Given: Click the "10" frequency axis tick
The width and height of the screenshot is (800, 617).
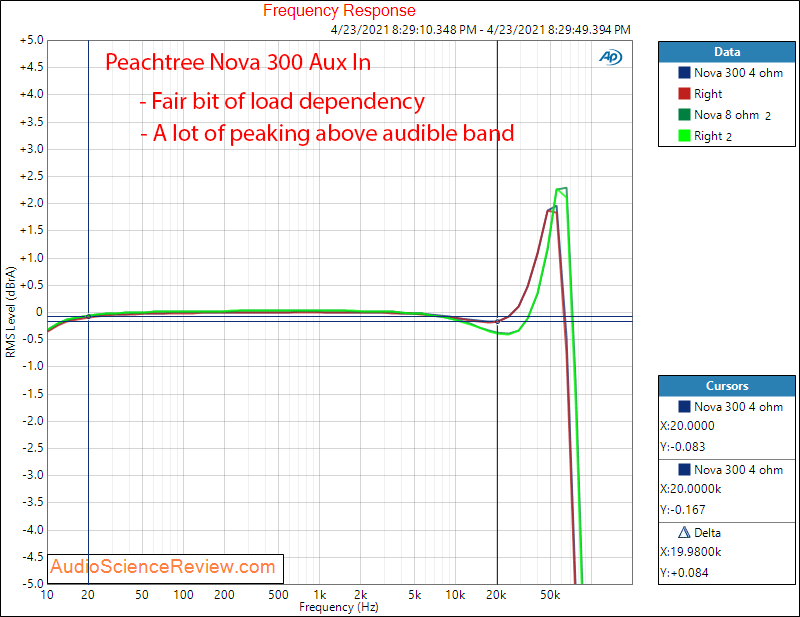Looking at the screenshot, I should (47, 595).
